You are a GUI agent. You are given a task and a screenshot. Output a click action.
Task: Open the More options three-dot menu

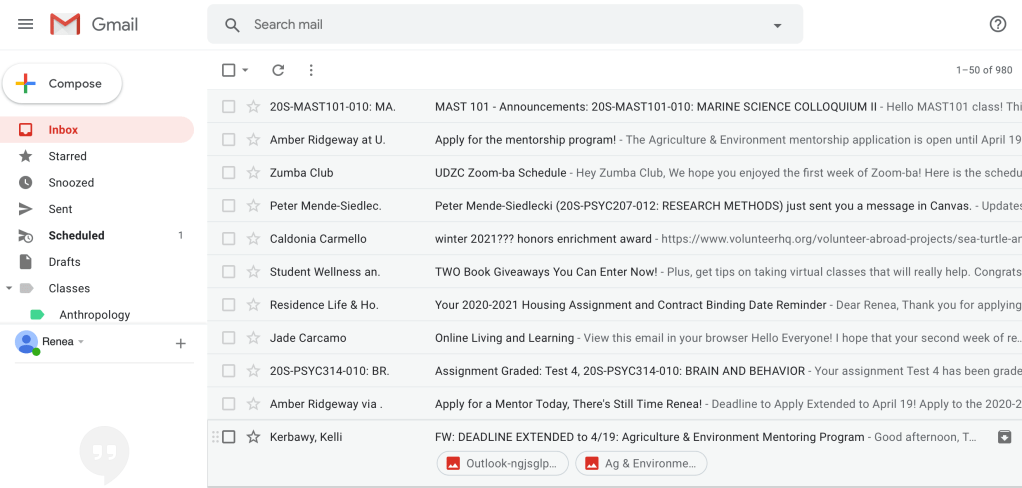pyautogui.click(x=311, y=70)
